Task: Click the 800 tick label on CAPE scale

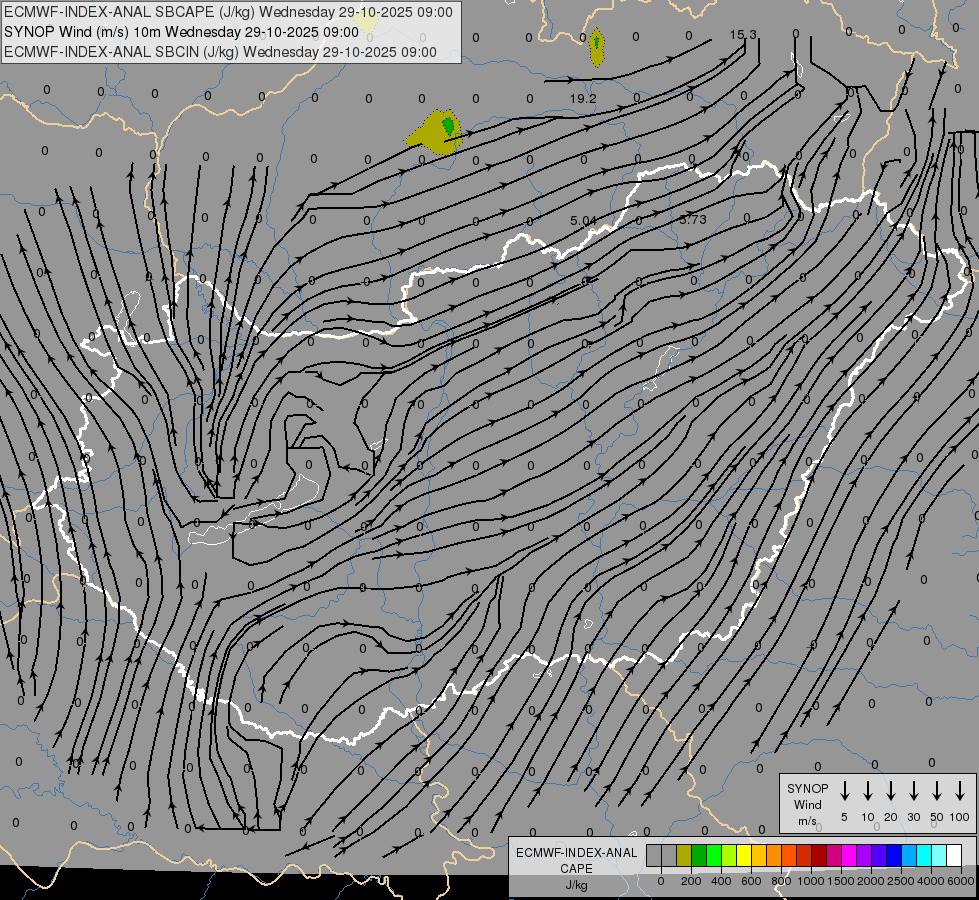Action: (781, 881)
